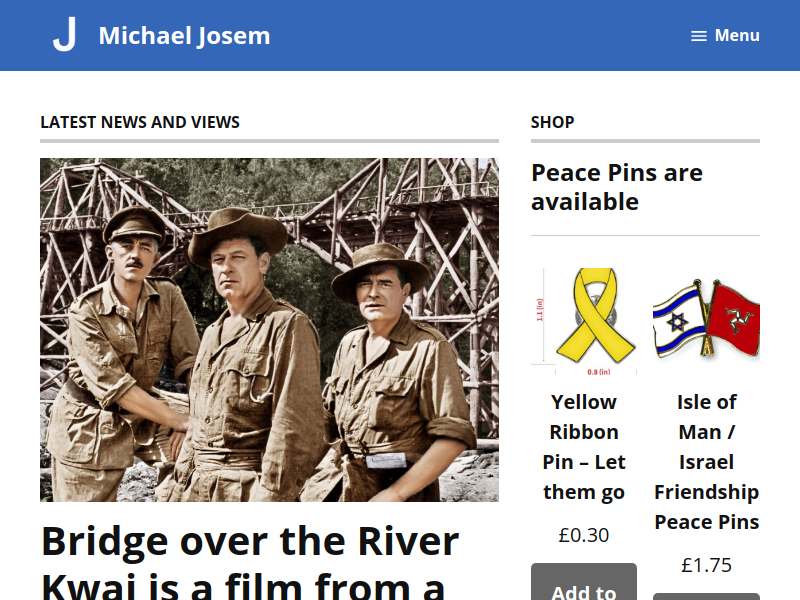The image size is (800, 600).
Task: Click the £0.30 price of Yellow Ribbon Pin
Action: click(x=584, y=535)
